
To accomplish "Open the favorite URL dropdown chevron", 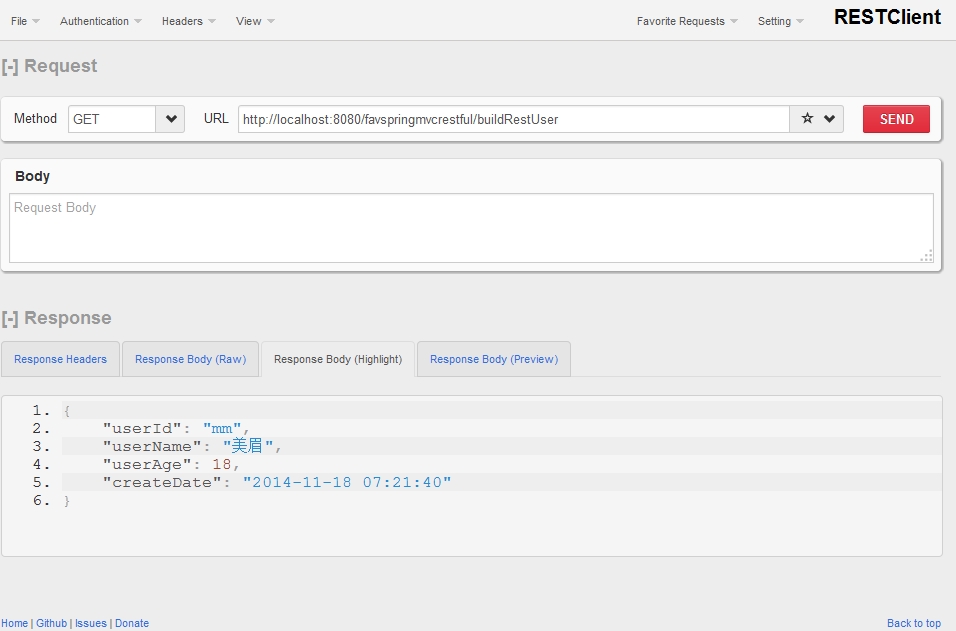I will [830, 119].
